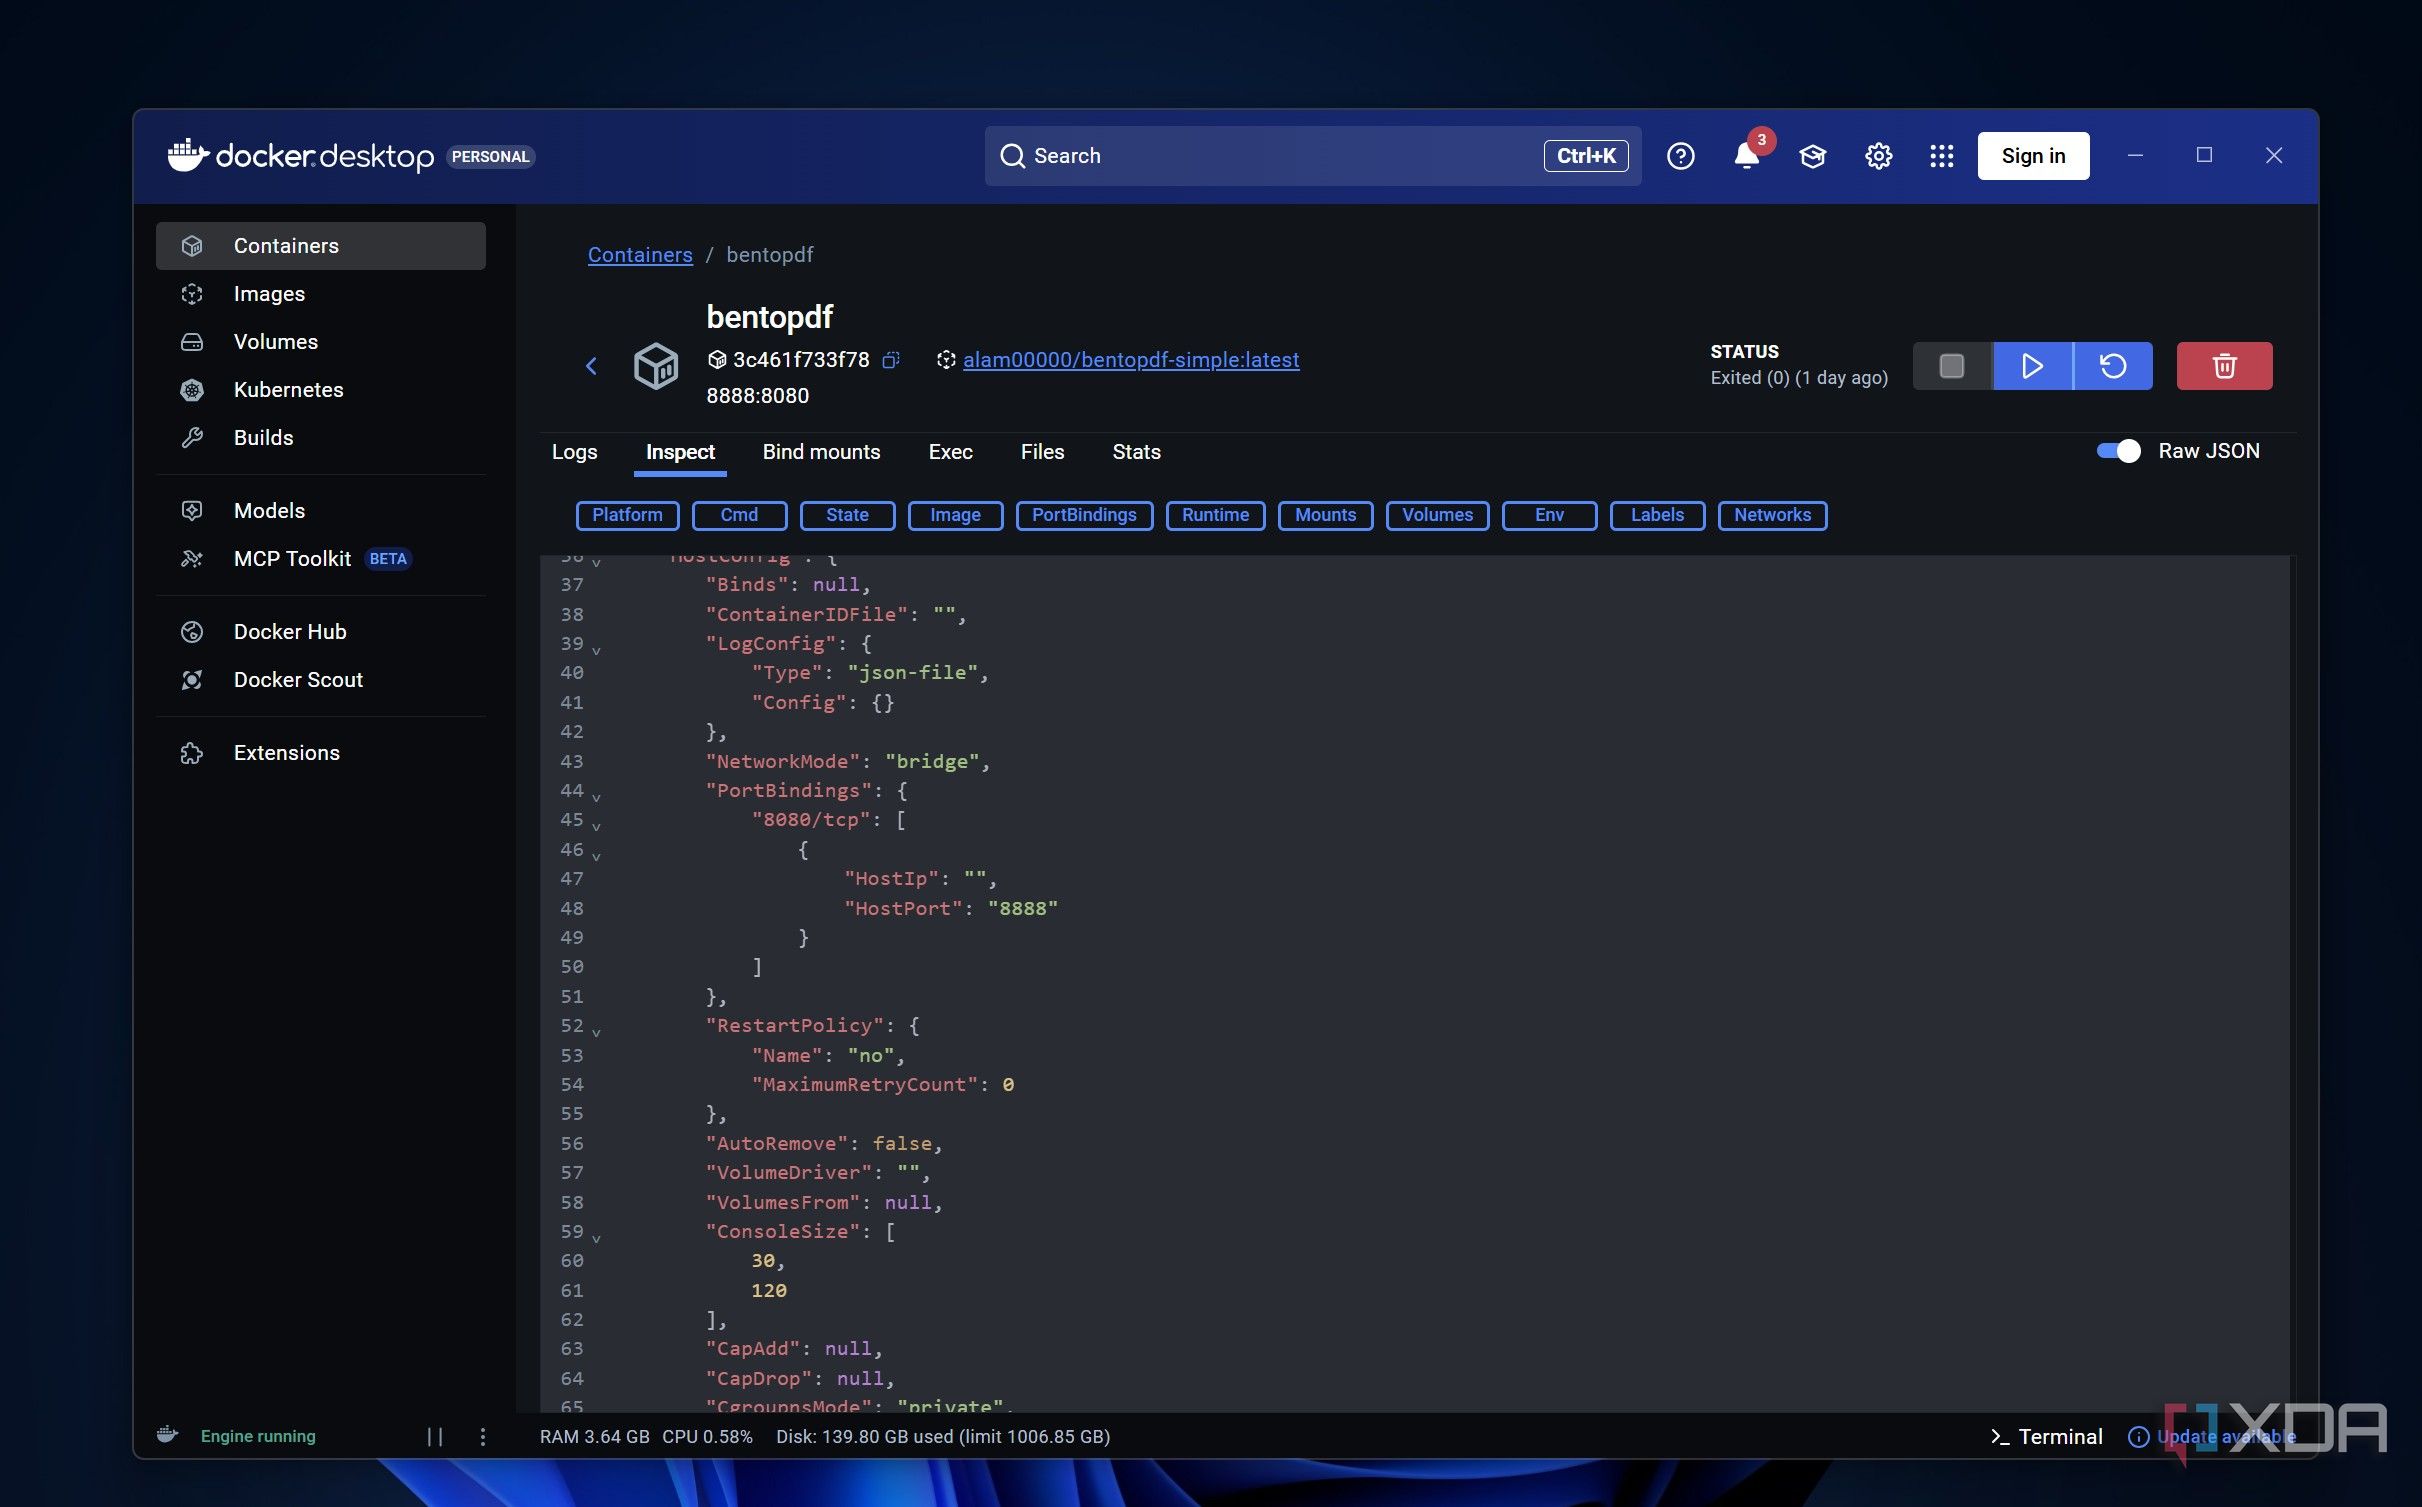Start the bentopdf container with play button
This screenshot has height=1507, width=2422.
(x=2032, y=366)
